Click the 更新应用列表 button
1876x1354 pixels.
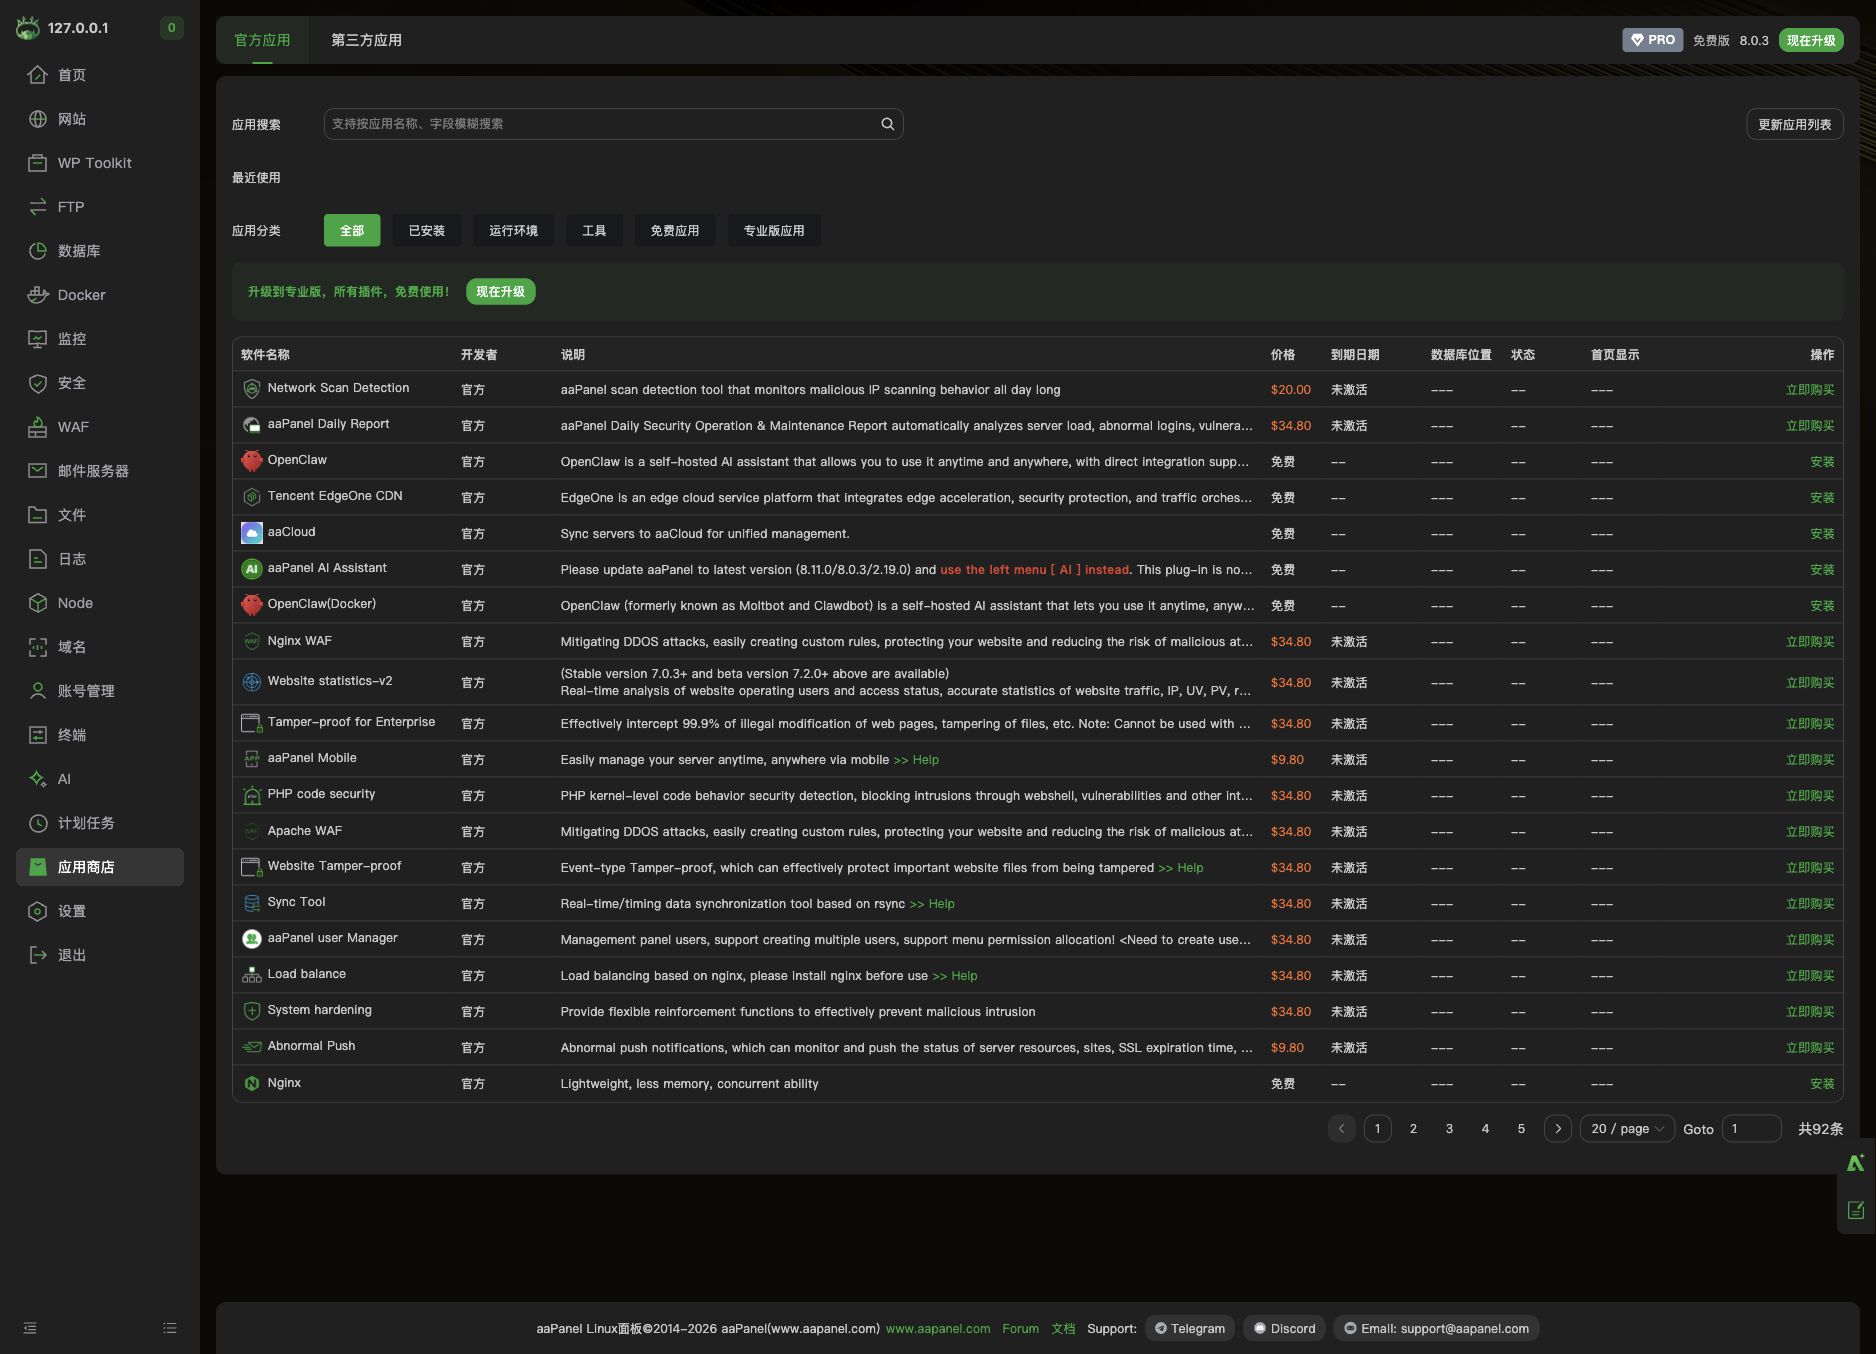click(1795, 124)
